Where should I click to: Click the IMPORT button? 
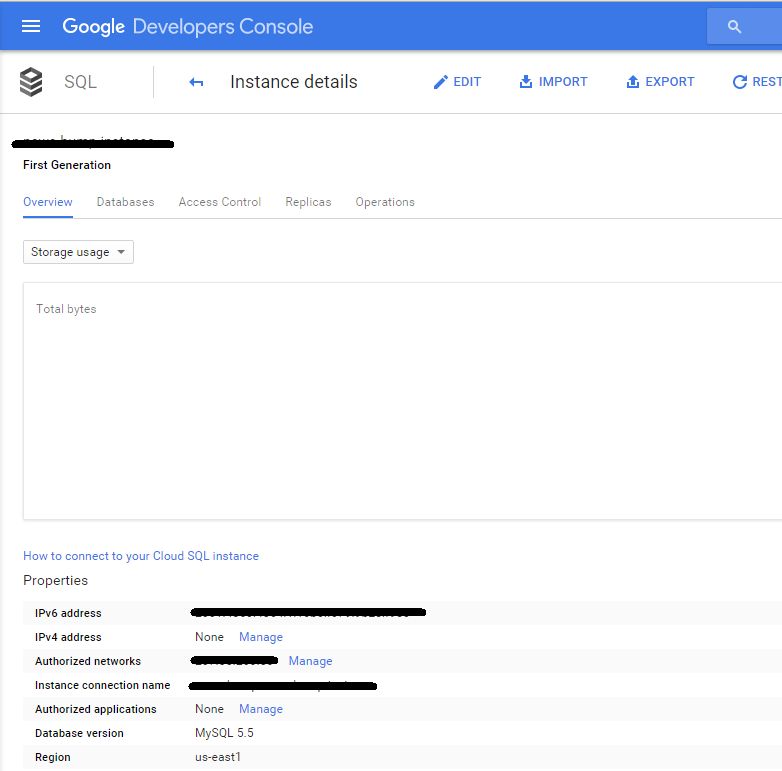[554, 82]
